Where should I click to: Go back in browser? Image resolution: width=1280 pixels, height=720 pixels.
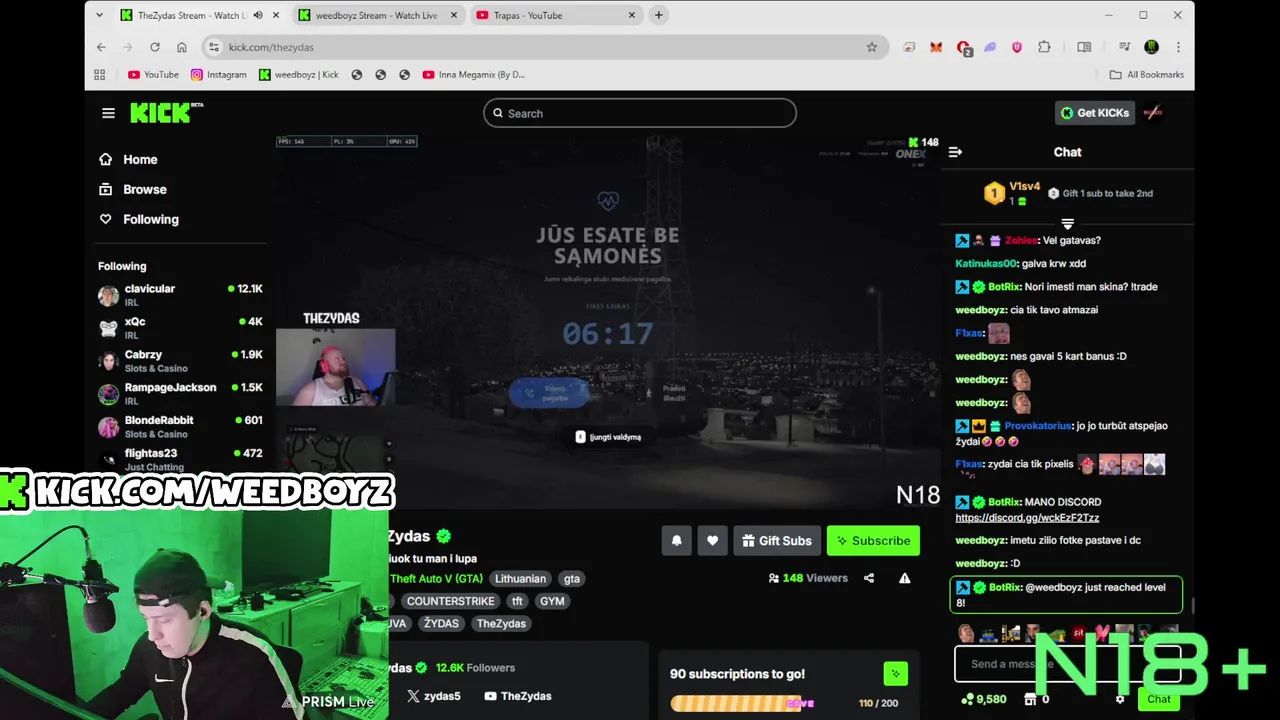coord(101,47)
